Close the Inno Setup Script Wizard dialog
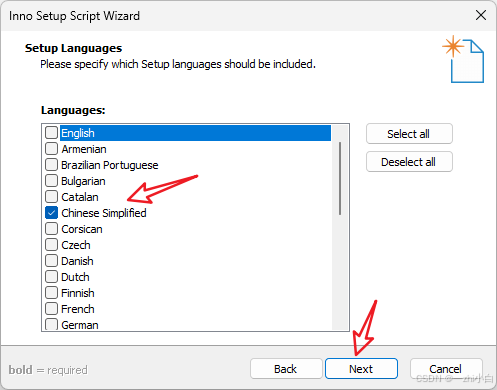Viewport: 497px width, 390px height. (x=481, y=15)
